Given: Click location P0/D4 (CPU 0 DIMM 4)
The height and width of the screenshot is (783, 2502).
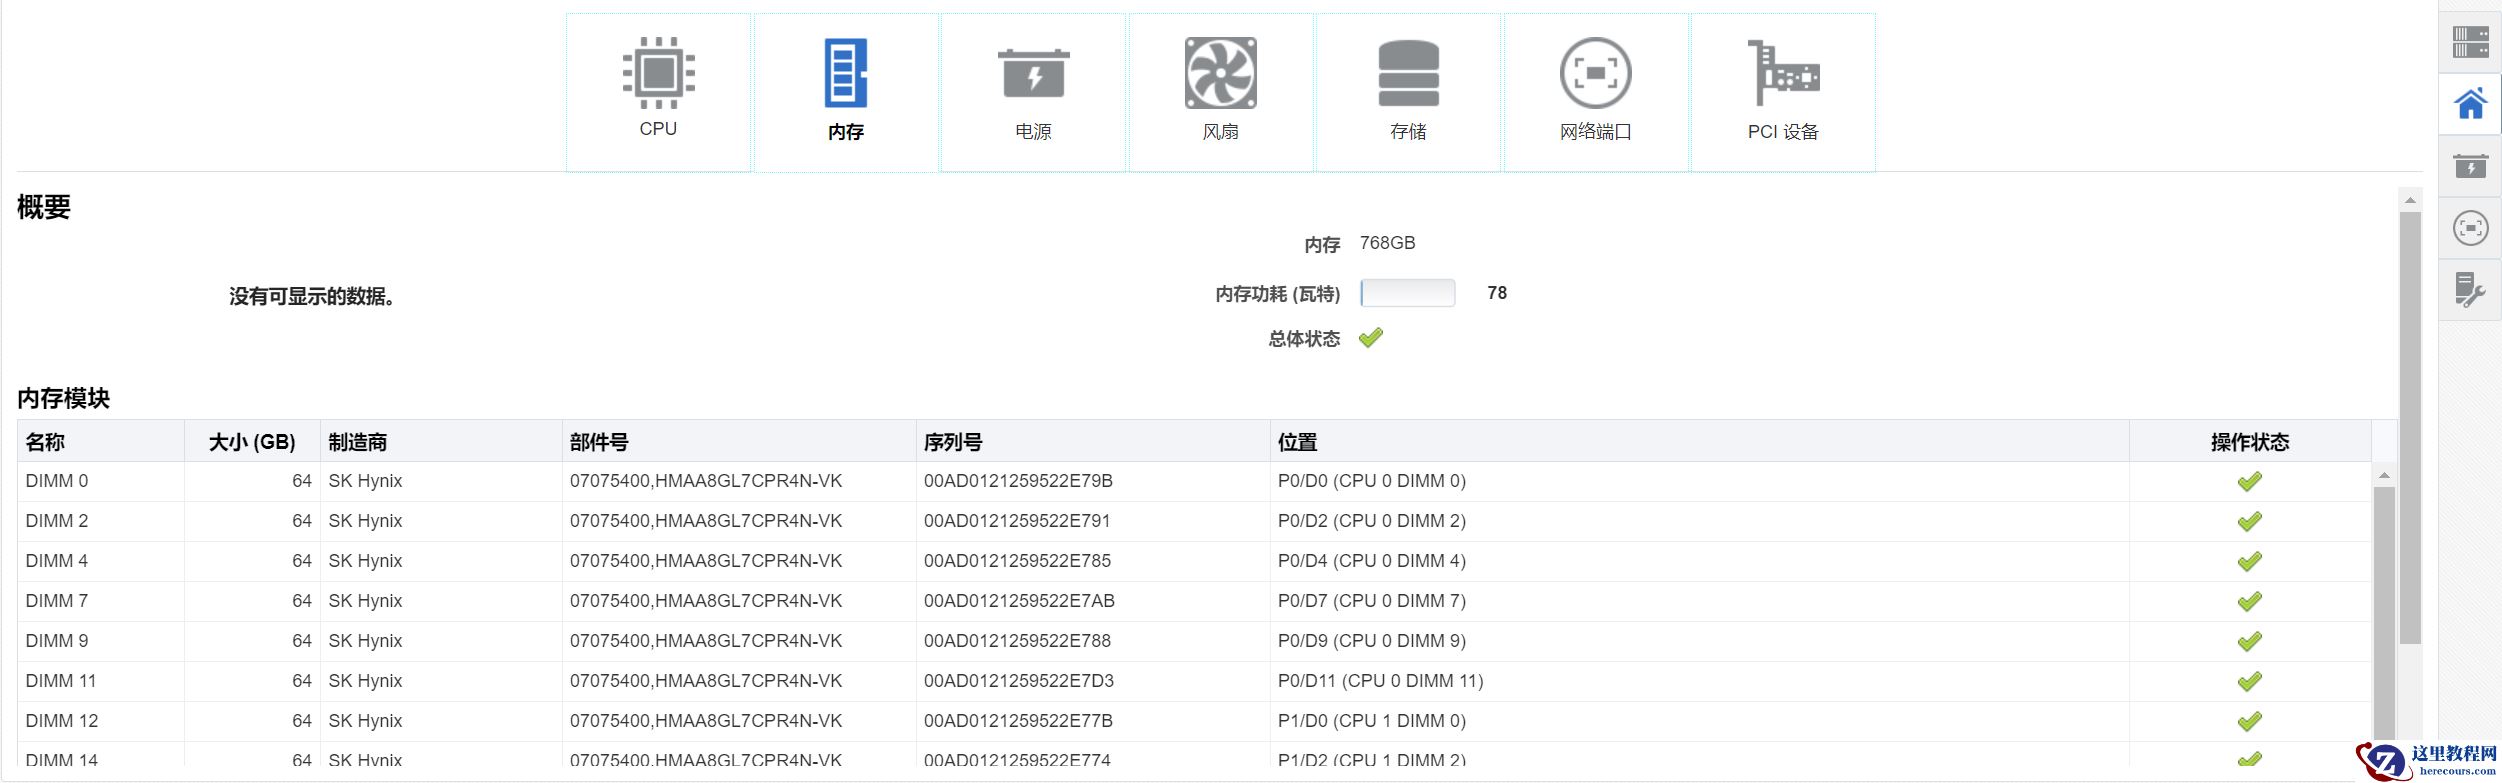Looking at the screenshot, I should point(1372,561).
